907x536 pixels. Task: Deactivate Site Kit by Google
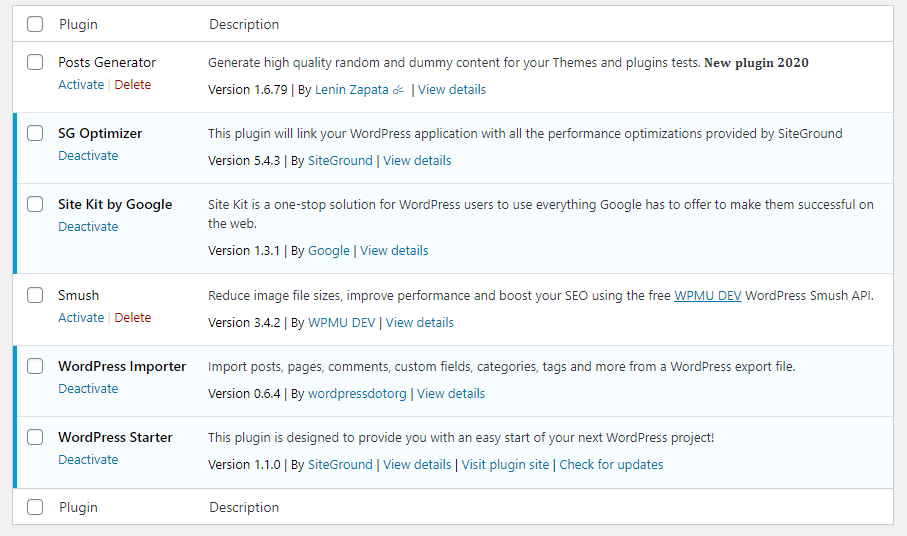tap(88, 227)
